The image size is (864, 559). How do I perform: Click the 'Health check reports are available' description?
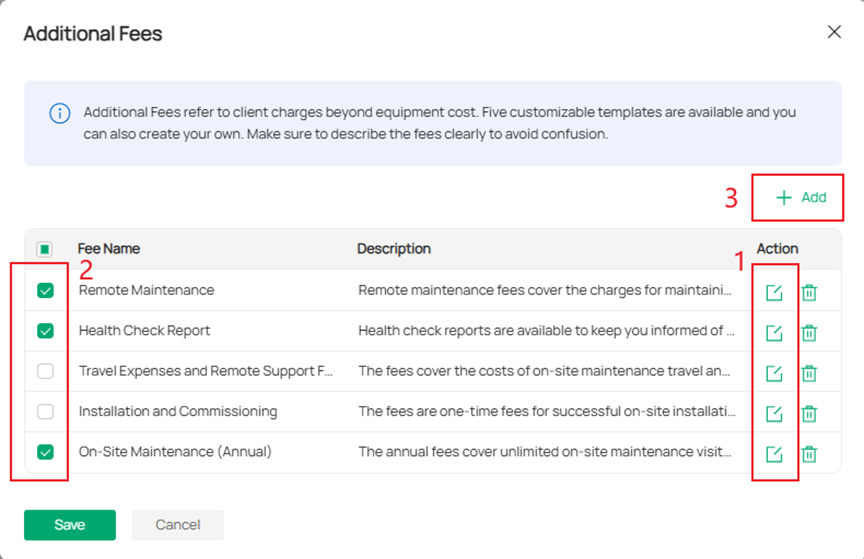(547, 330)
